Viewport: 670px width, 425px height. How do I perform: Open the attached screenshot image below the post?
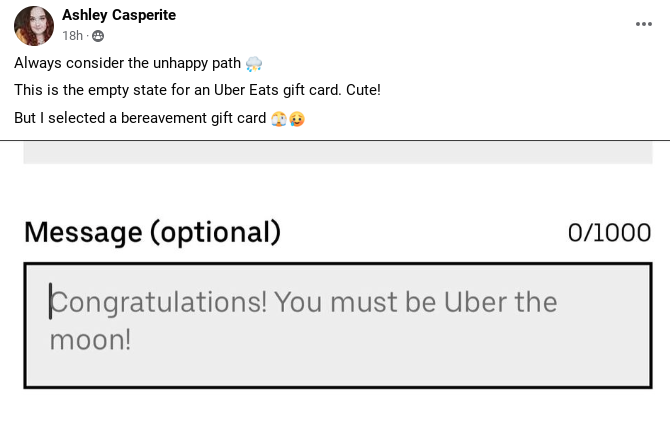point(335,283)
